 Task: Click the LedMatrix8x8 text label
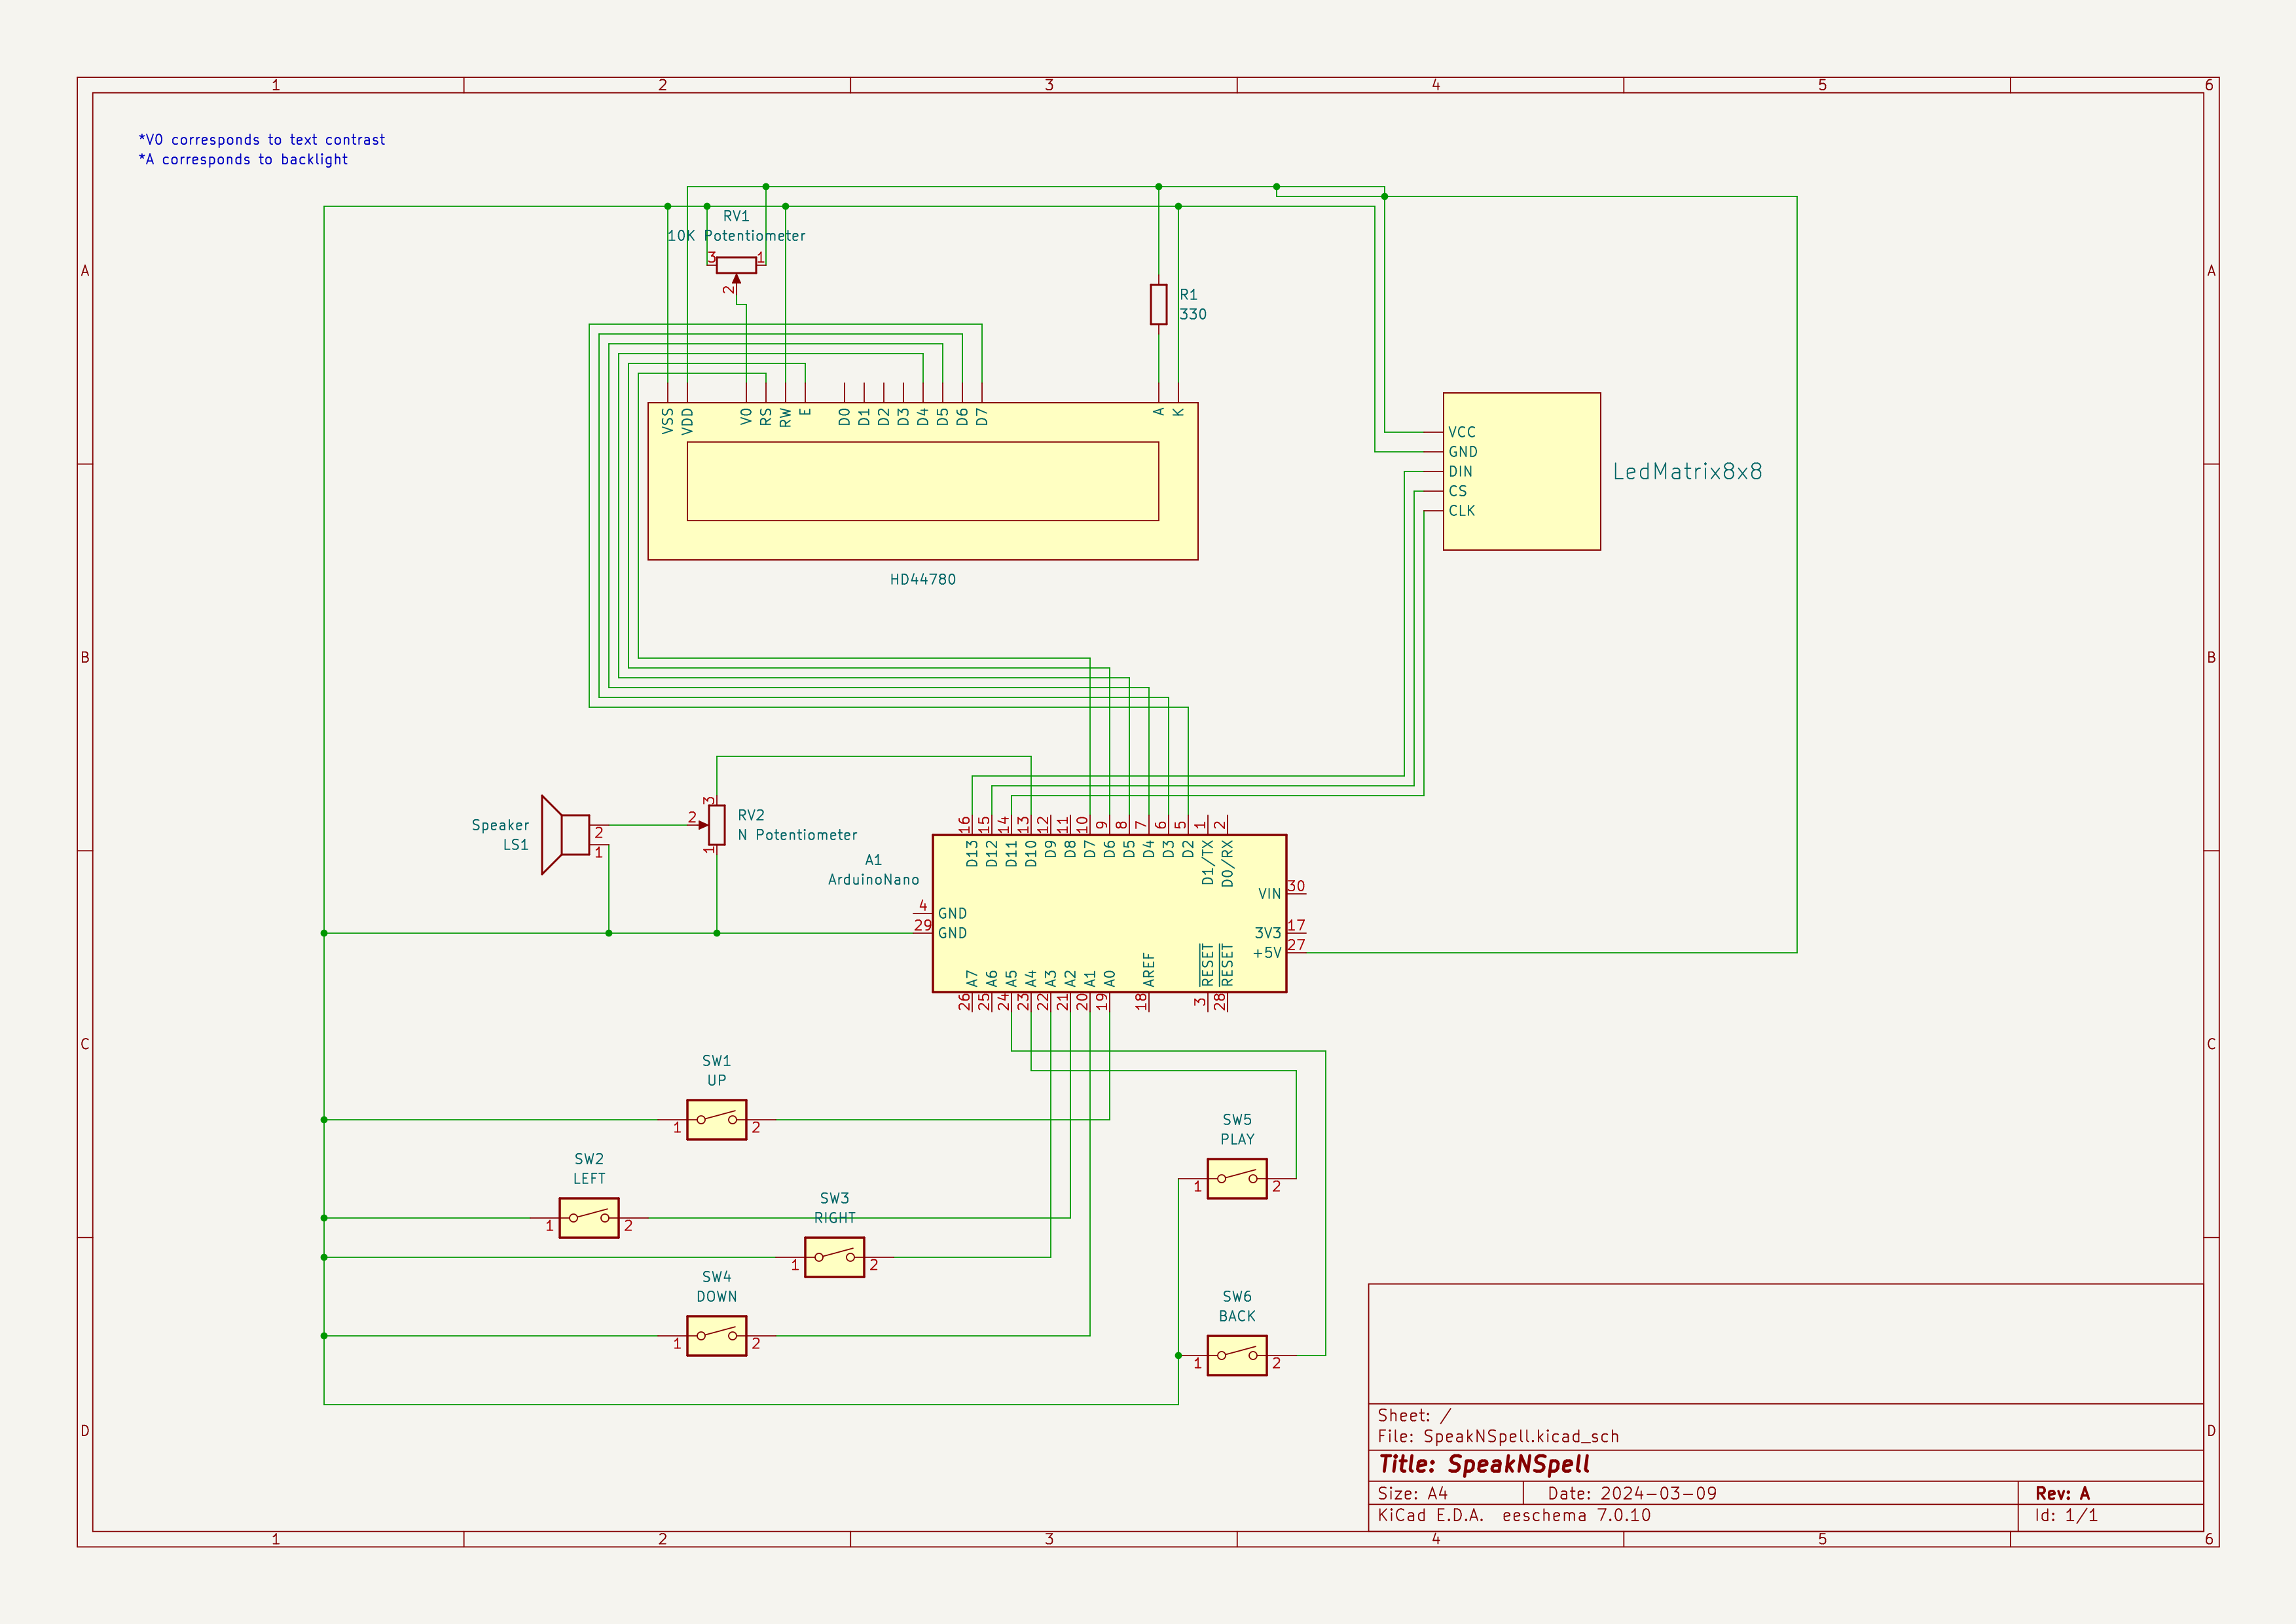1687,471
